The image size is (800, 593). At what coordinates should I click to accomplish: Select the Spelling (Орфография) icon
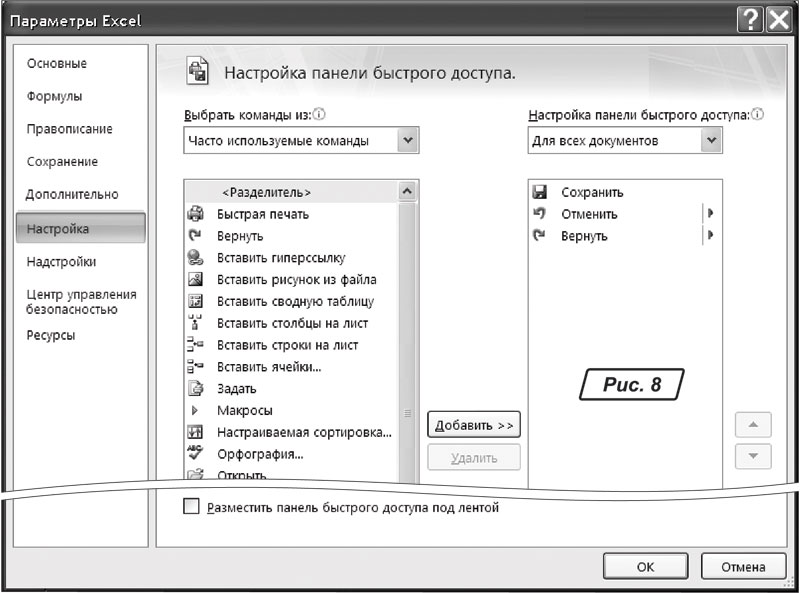click(196, 453)
